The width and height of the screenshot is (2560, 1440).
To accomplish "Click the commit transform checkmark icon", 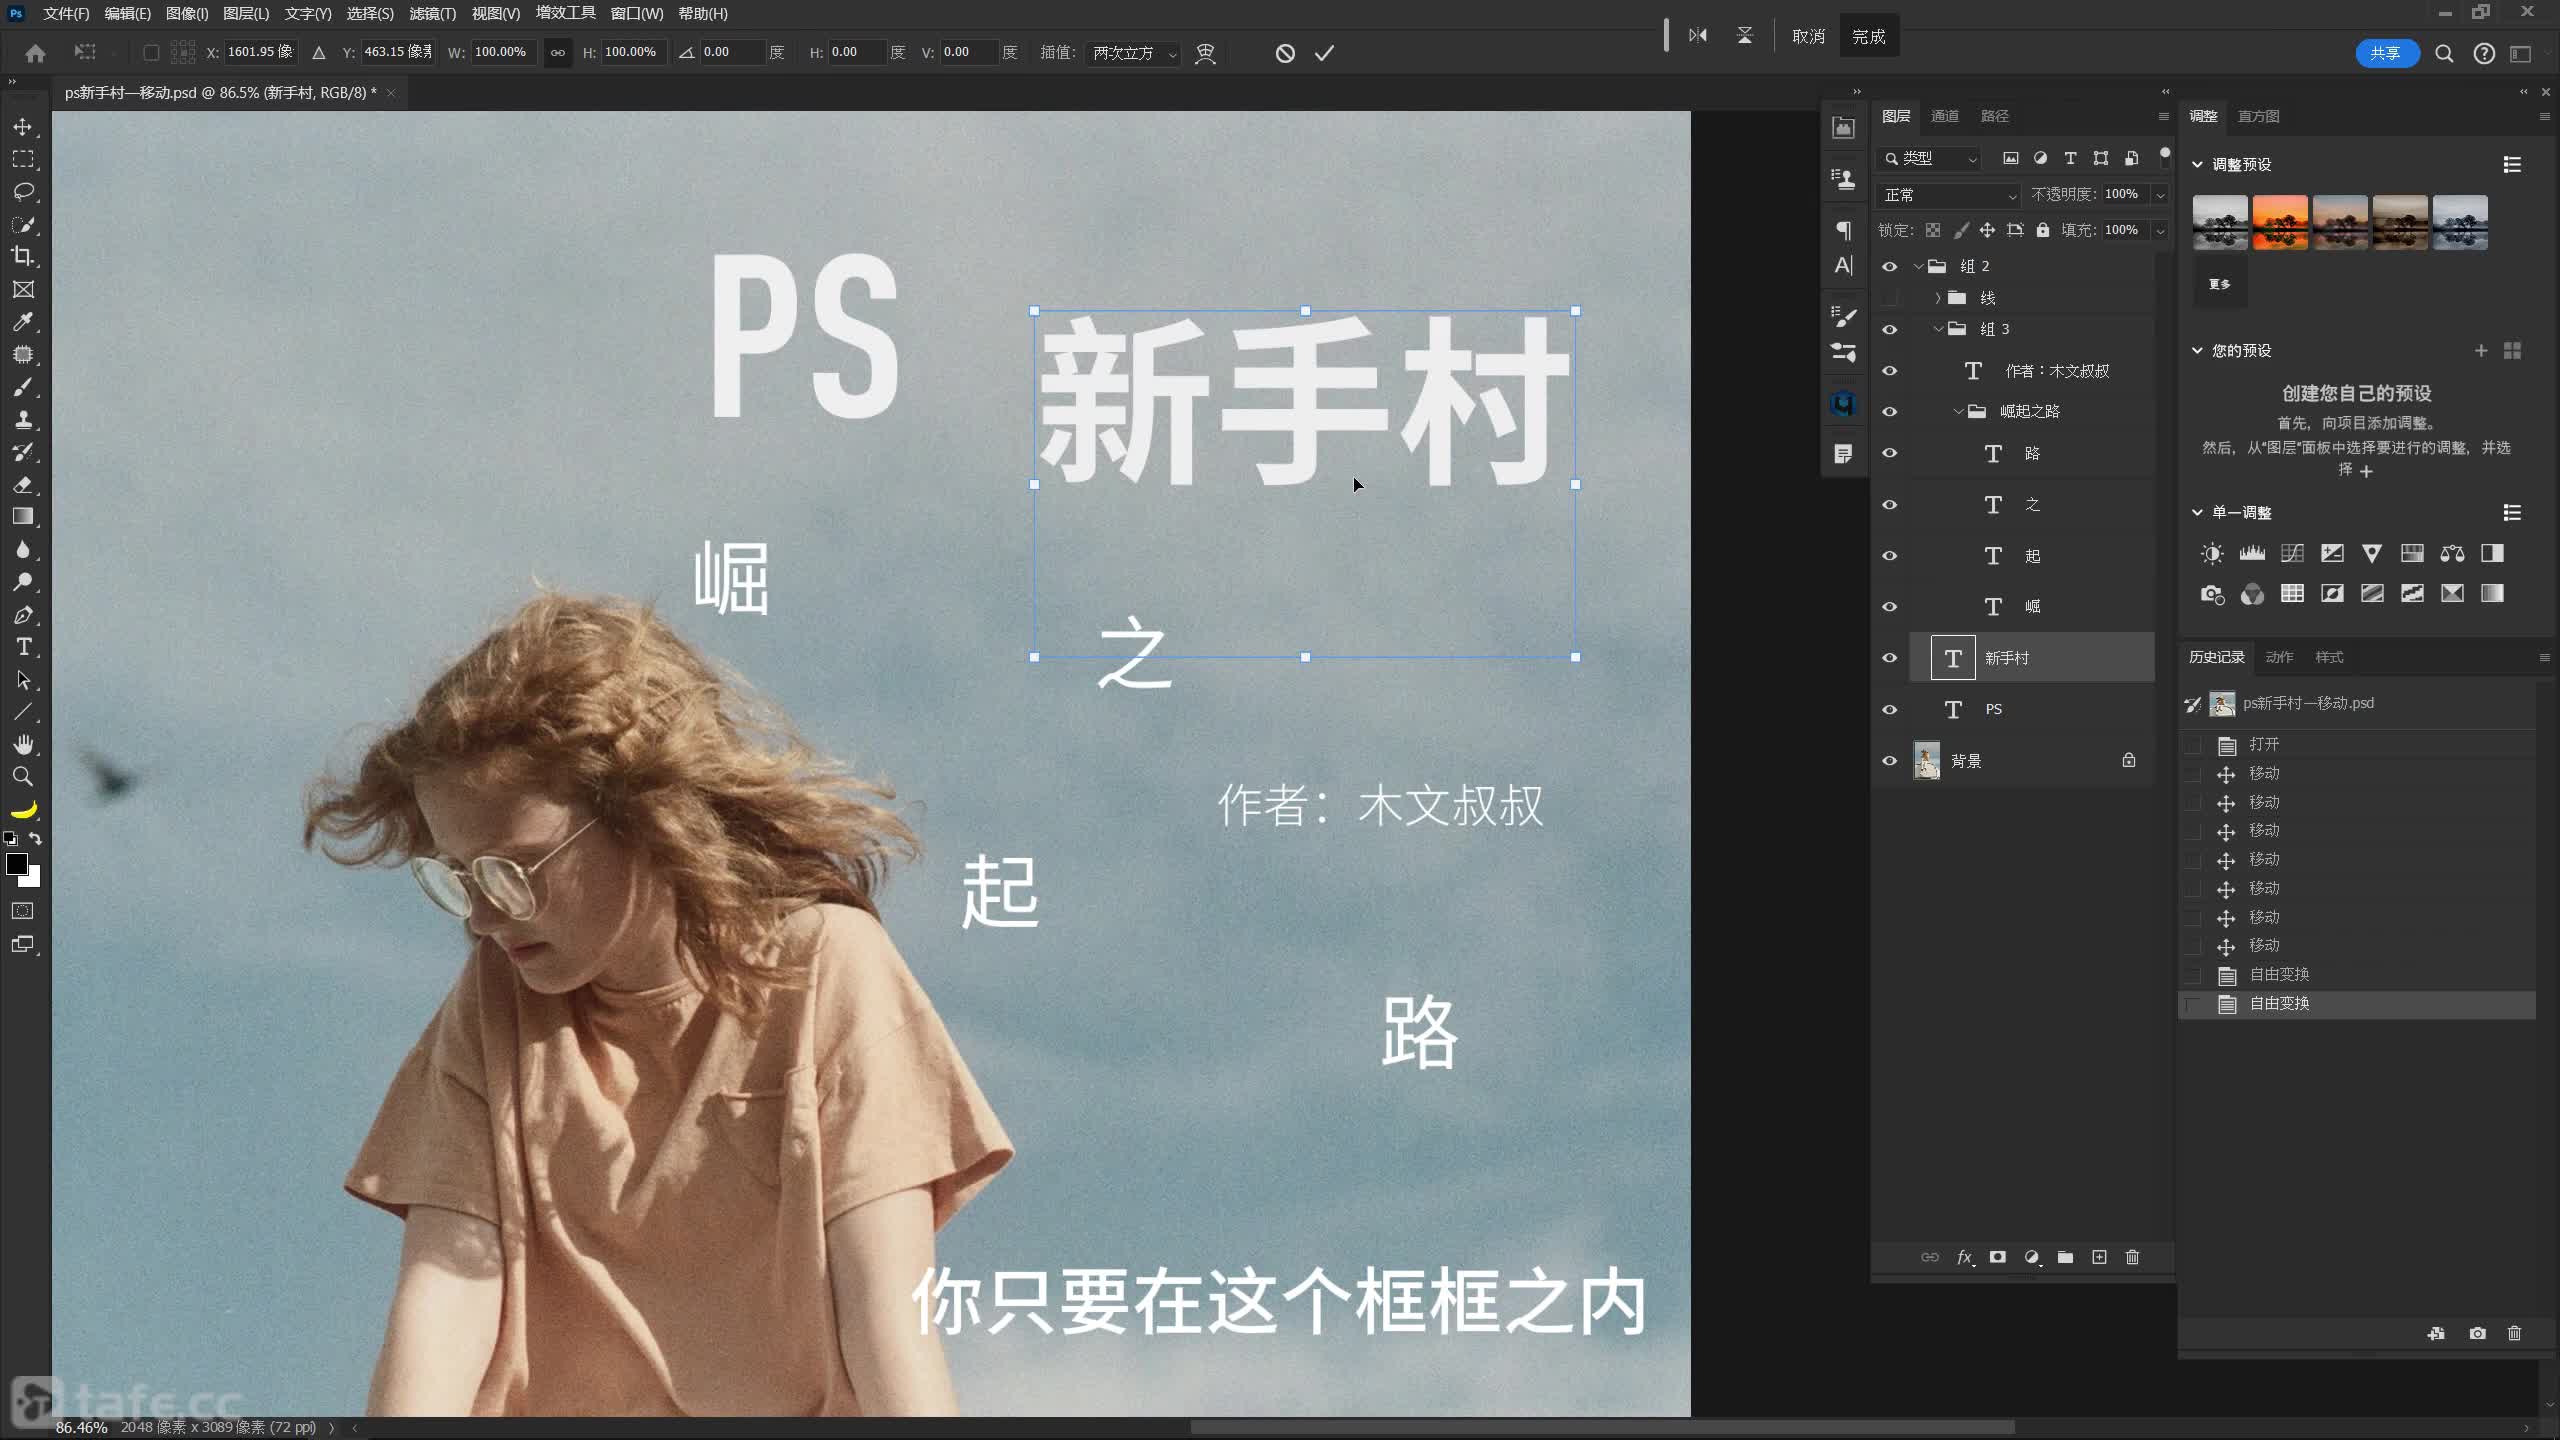I will click(x=1324, y=53).
